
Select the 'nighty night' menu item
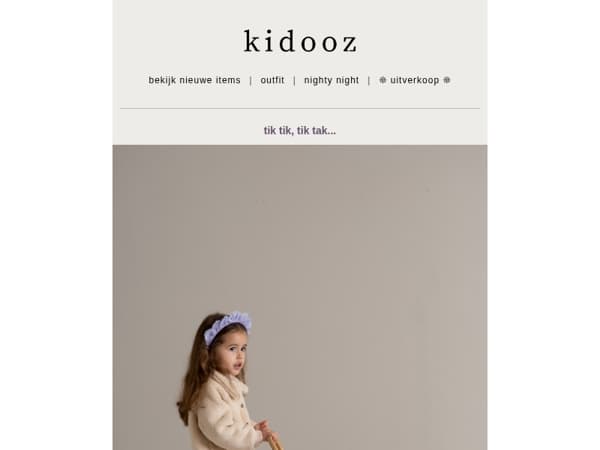click(331, 80)
